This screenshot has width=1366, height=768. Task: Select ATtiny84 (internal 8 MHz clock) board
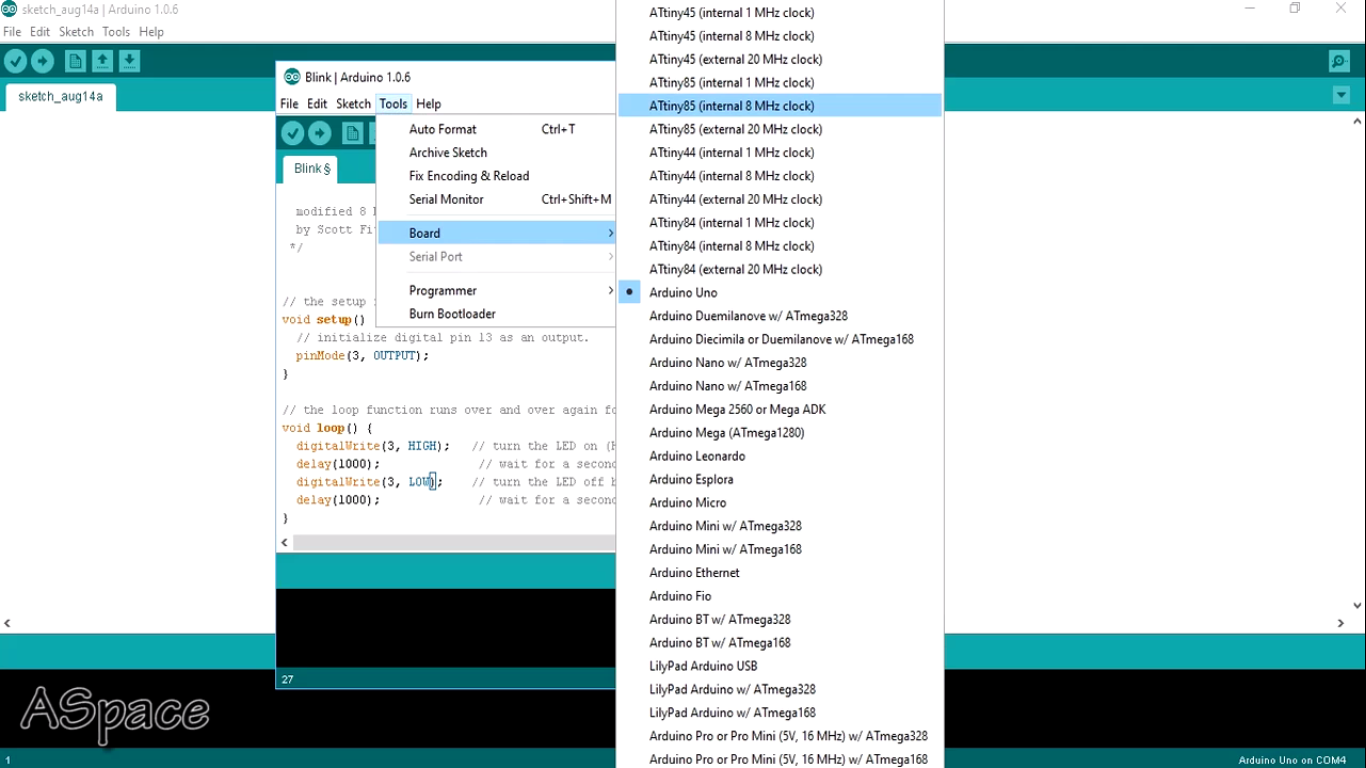780,246
